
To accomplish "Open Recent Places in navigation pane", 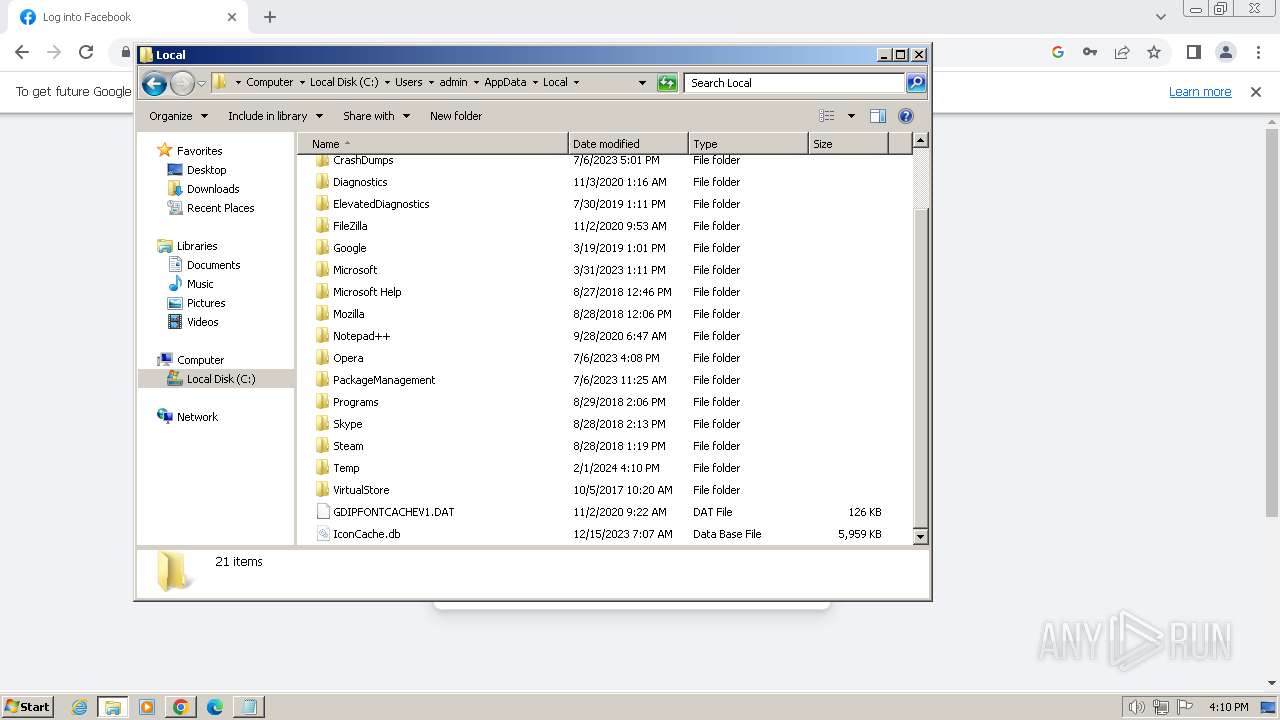I will pos(220,208).
